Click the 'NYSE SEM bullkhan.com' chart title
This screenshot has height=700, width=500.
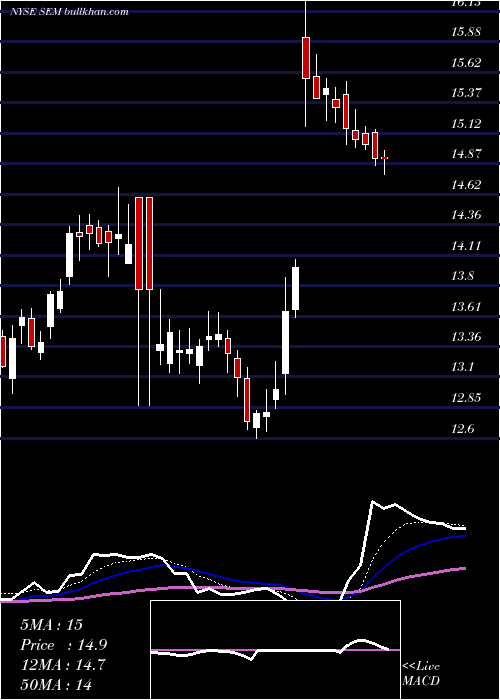coord(69,12)
